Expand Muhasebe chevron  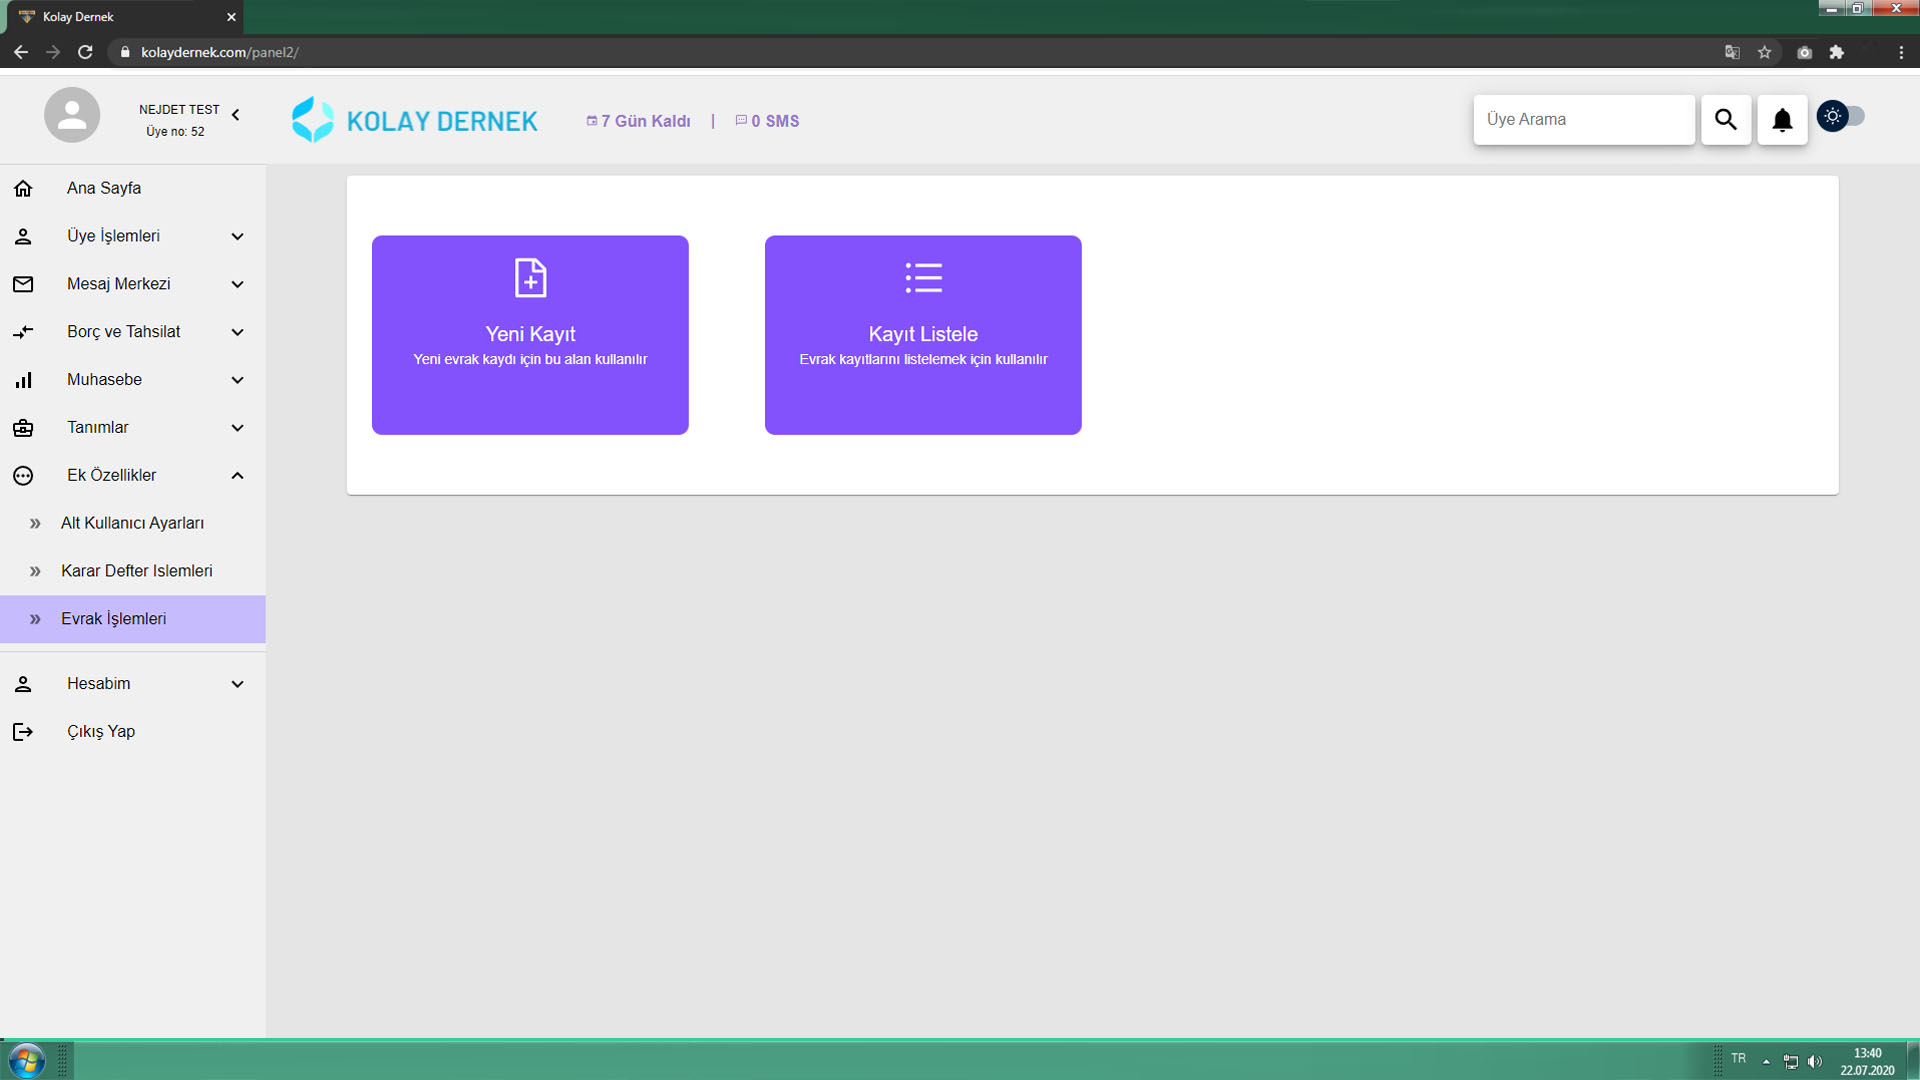tap(237, 380)
